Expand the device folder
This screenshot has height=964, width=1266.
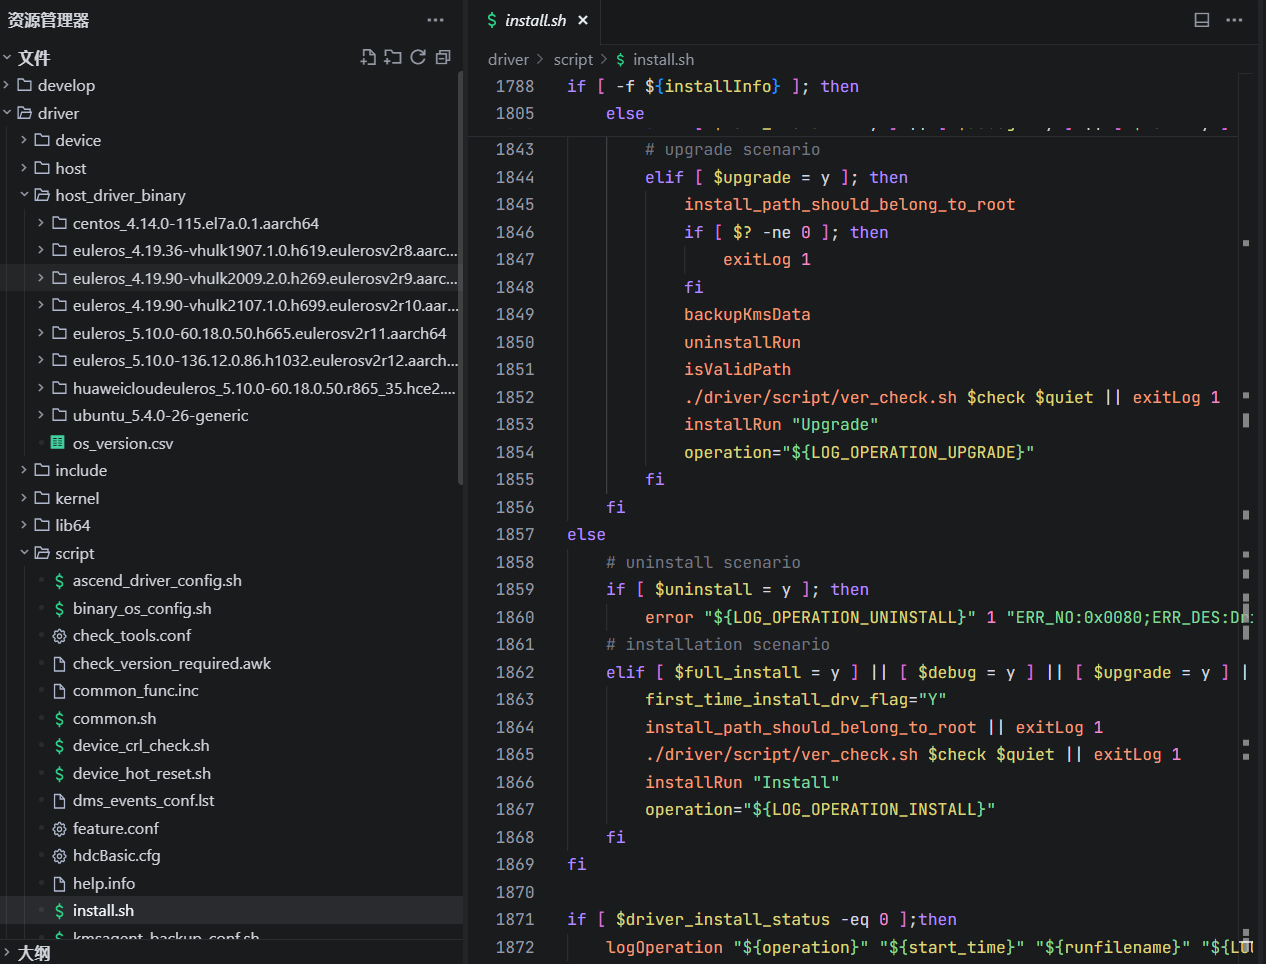(24, 141)
